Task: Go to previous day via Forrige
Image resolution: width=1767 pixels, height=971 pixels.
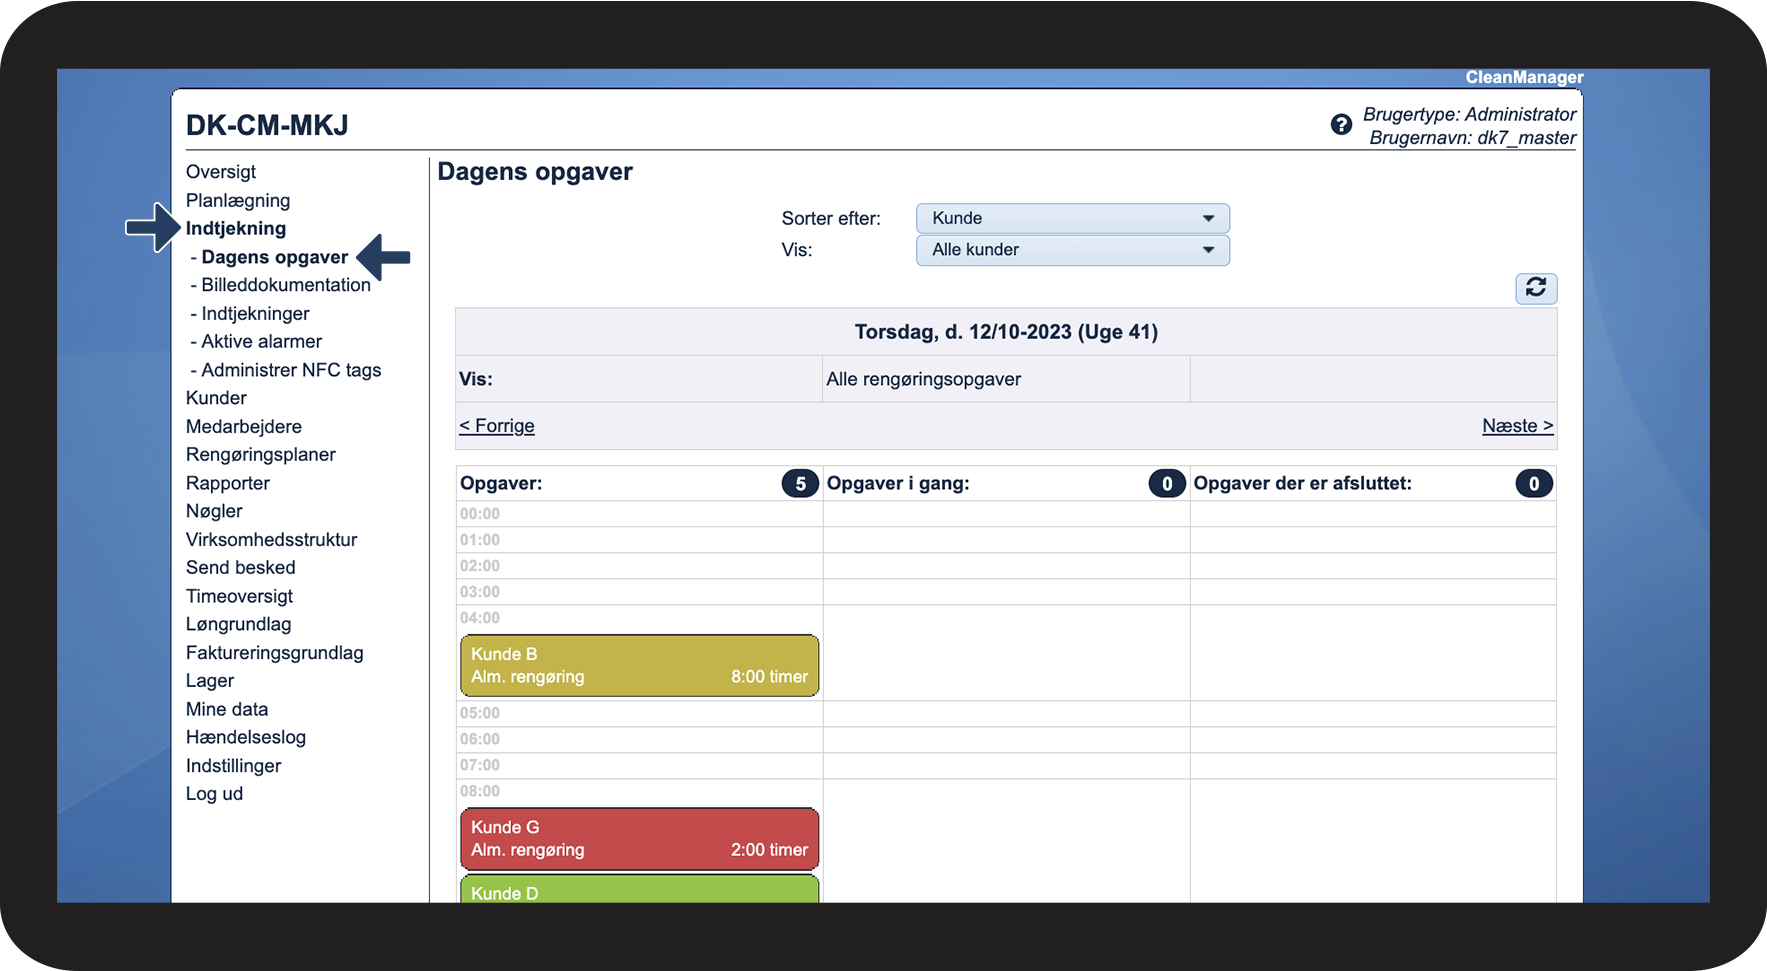Action: [x=497, y=426]
